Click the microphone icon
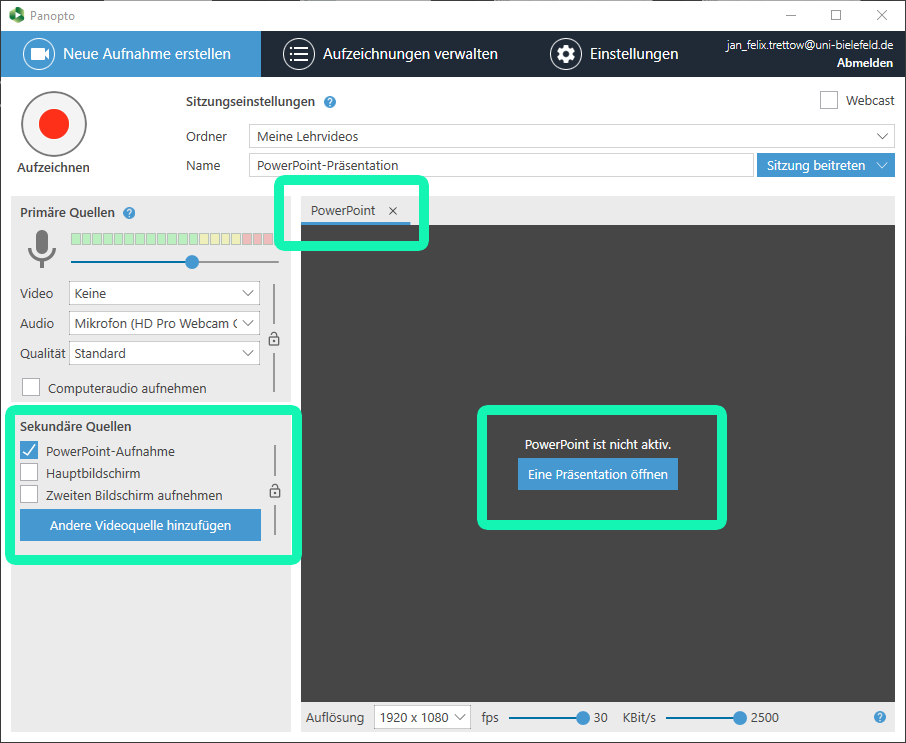 tap(42, 249)
